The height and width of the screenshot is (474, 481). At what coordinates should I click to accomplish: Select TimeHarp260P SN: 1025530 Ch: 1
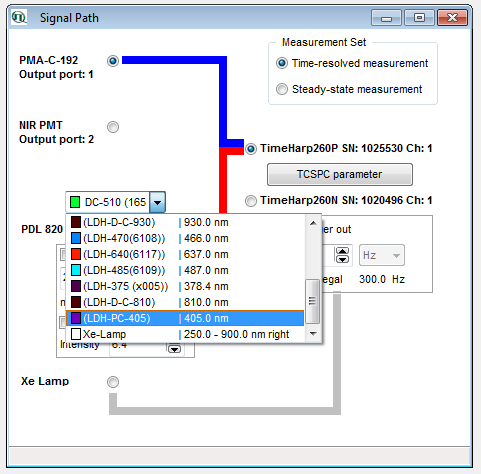tap(251, 149)
